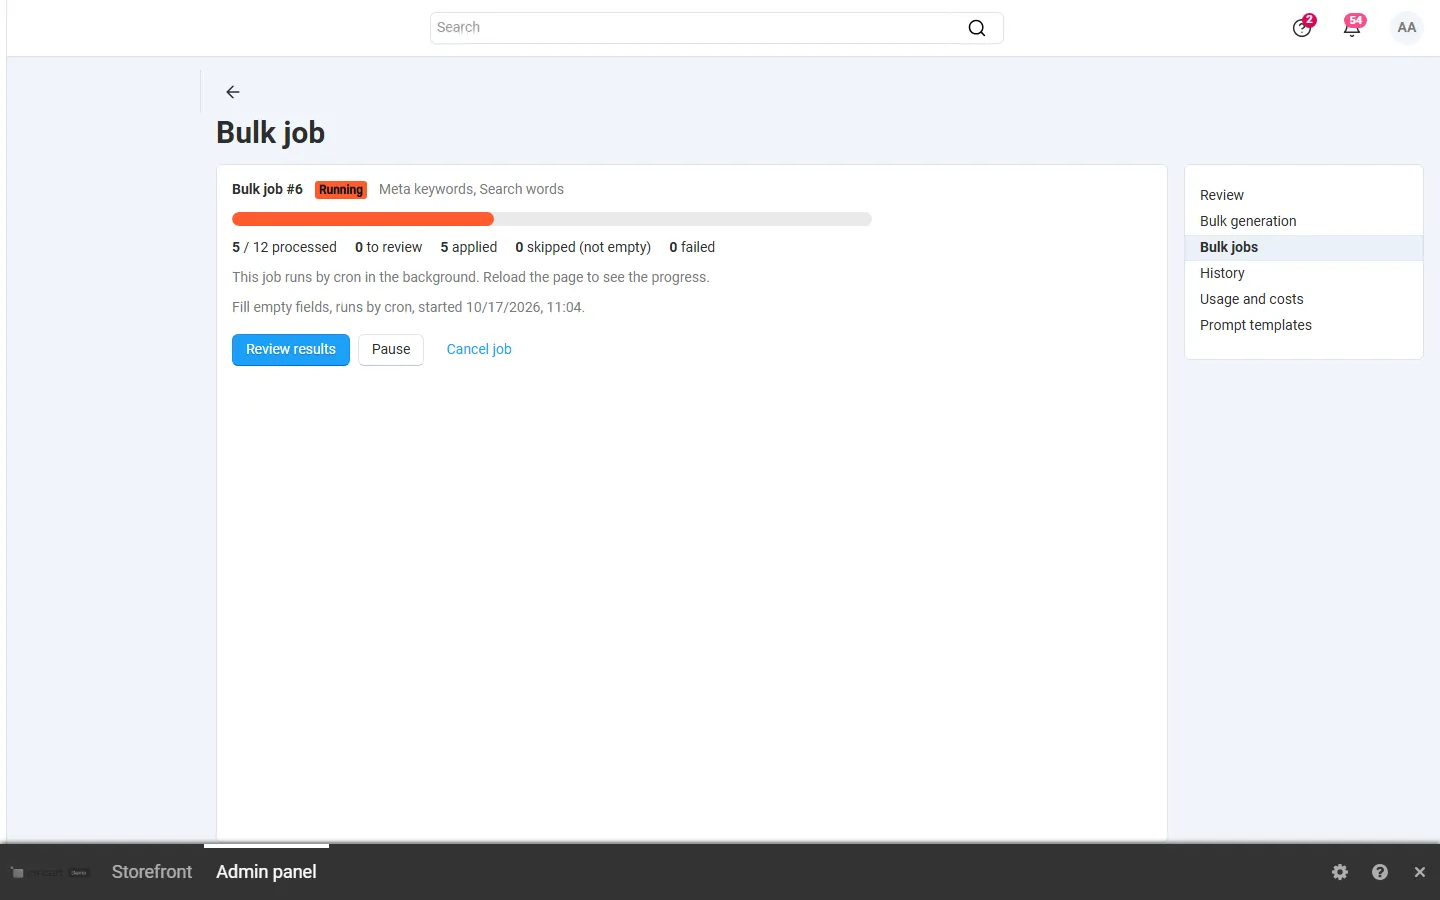The height and width of the screenshot is (900, 1440).
Task: Click the Fill empty fields started line
Action: 408,307
